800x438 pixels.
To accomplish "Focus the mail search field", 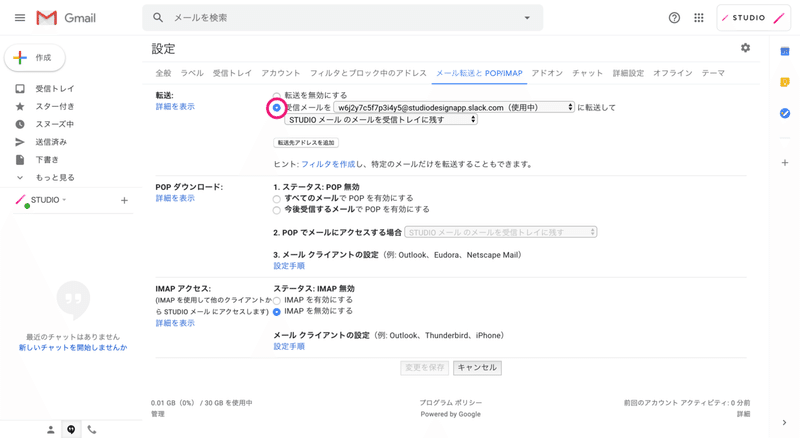I will point(342,18).
